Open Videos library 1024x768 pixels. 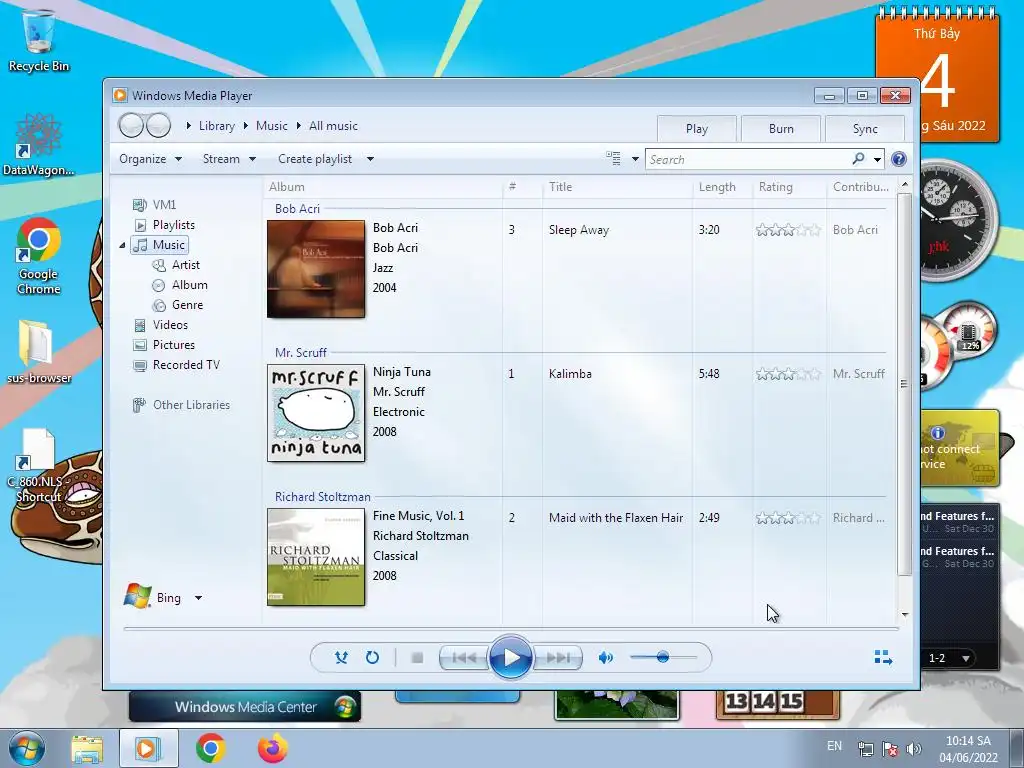pyautogui.click(x=161, y=325)
